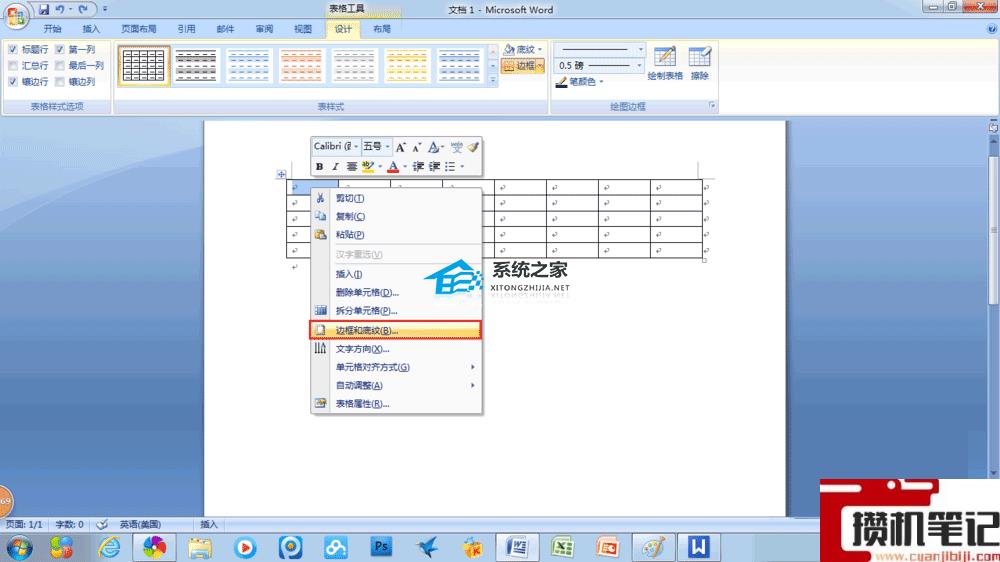Viewport: 1000px width, 562px height.
Task: Click the phonetic guide 变 icon
Action: [457, 147]
